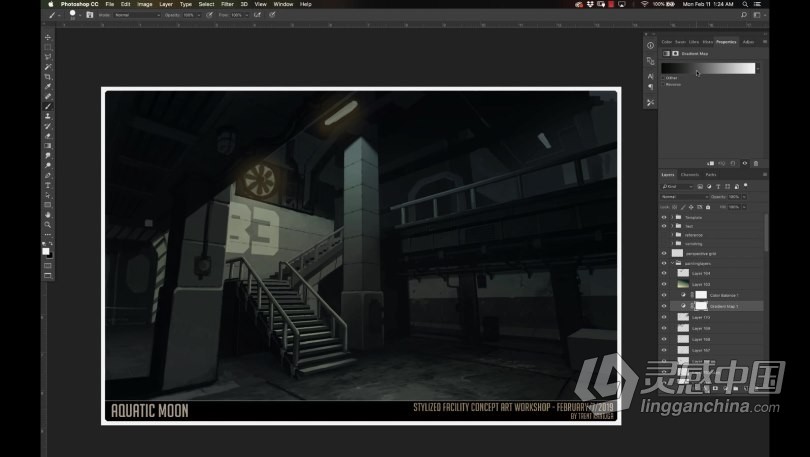
Task: Open the brush preset picker dropdown
Action: (80, 15)
